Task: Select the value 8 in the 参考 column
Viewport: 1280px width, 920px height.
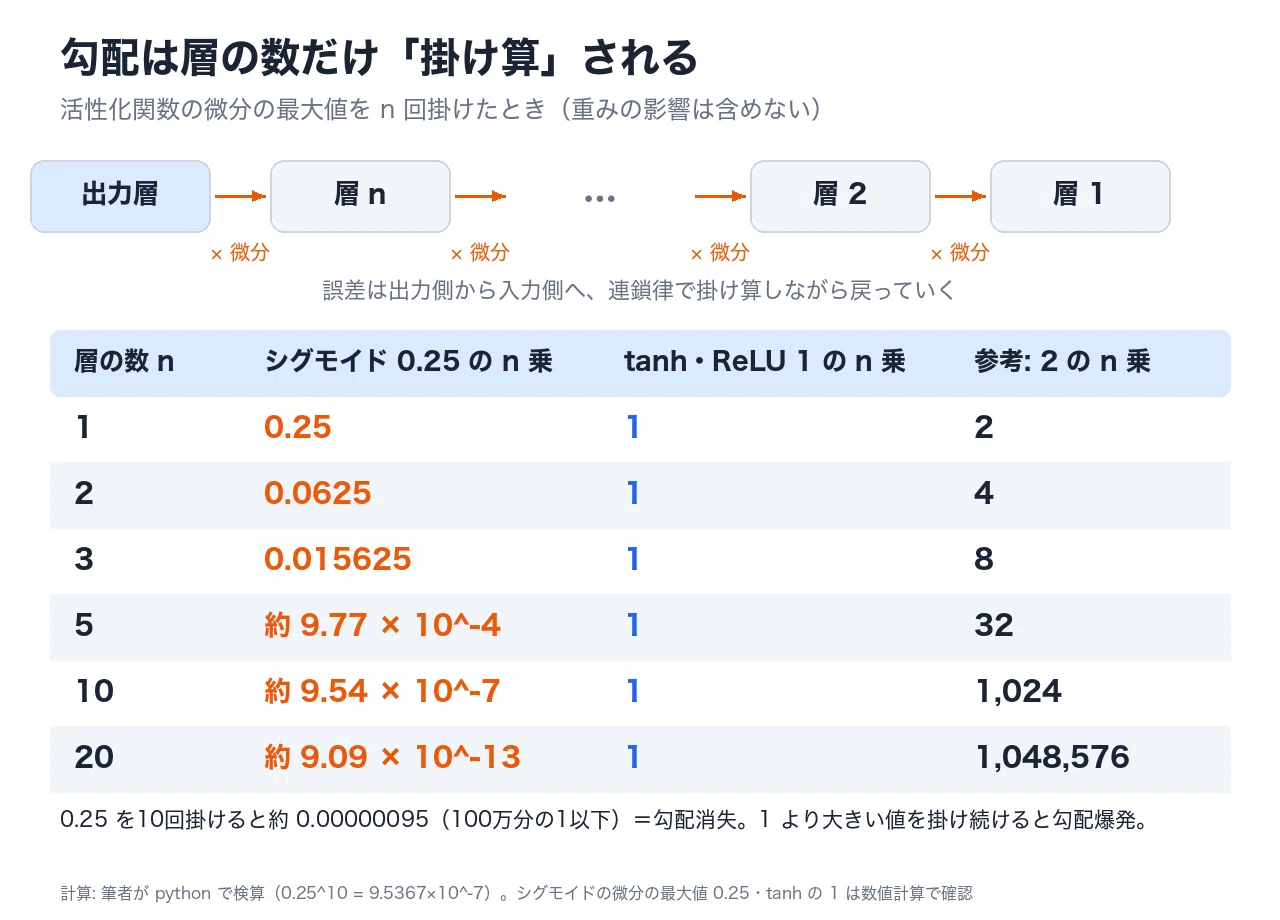Action: pyautogui.click(x=984, y=559)
